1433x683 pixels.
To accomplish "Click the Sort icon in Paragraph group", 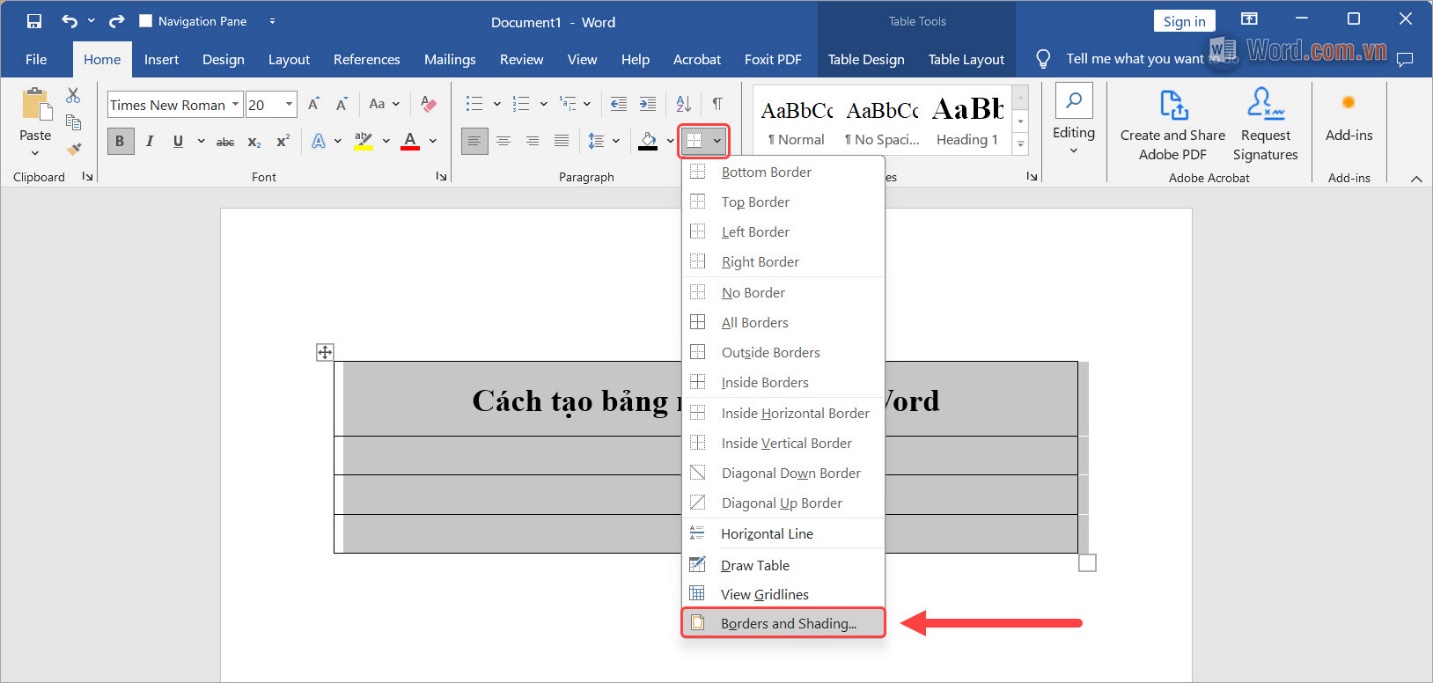I will [682, 103].
